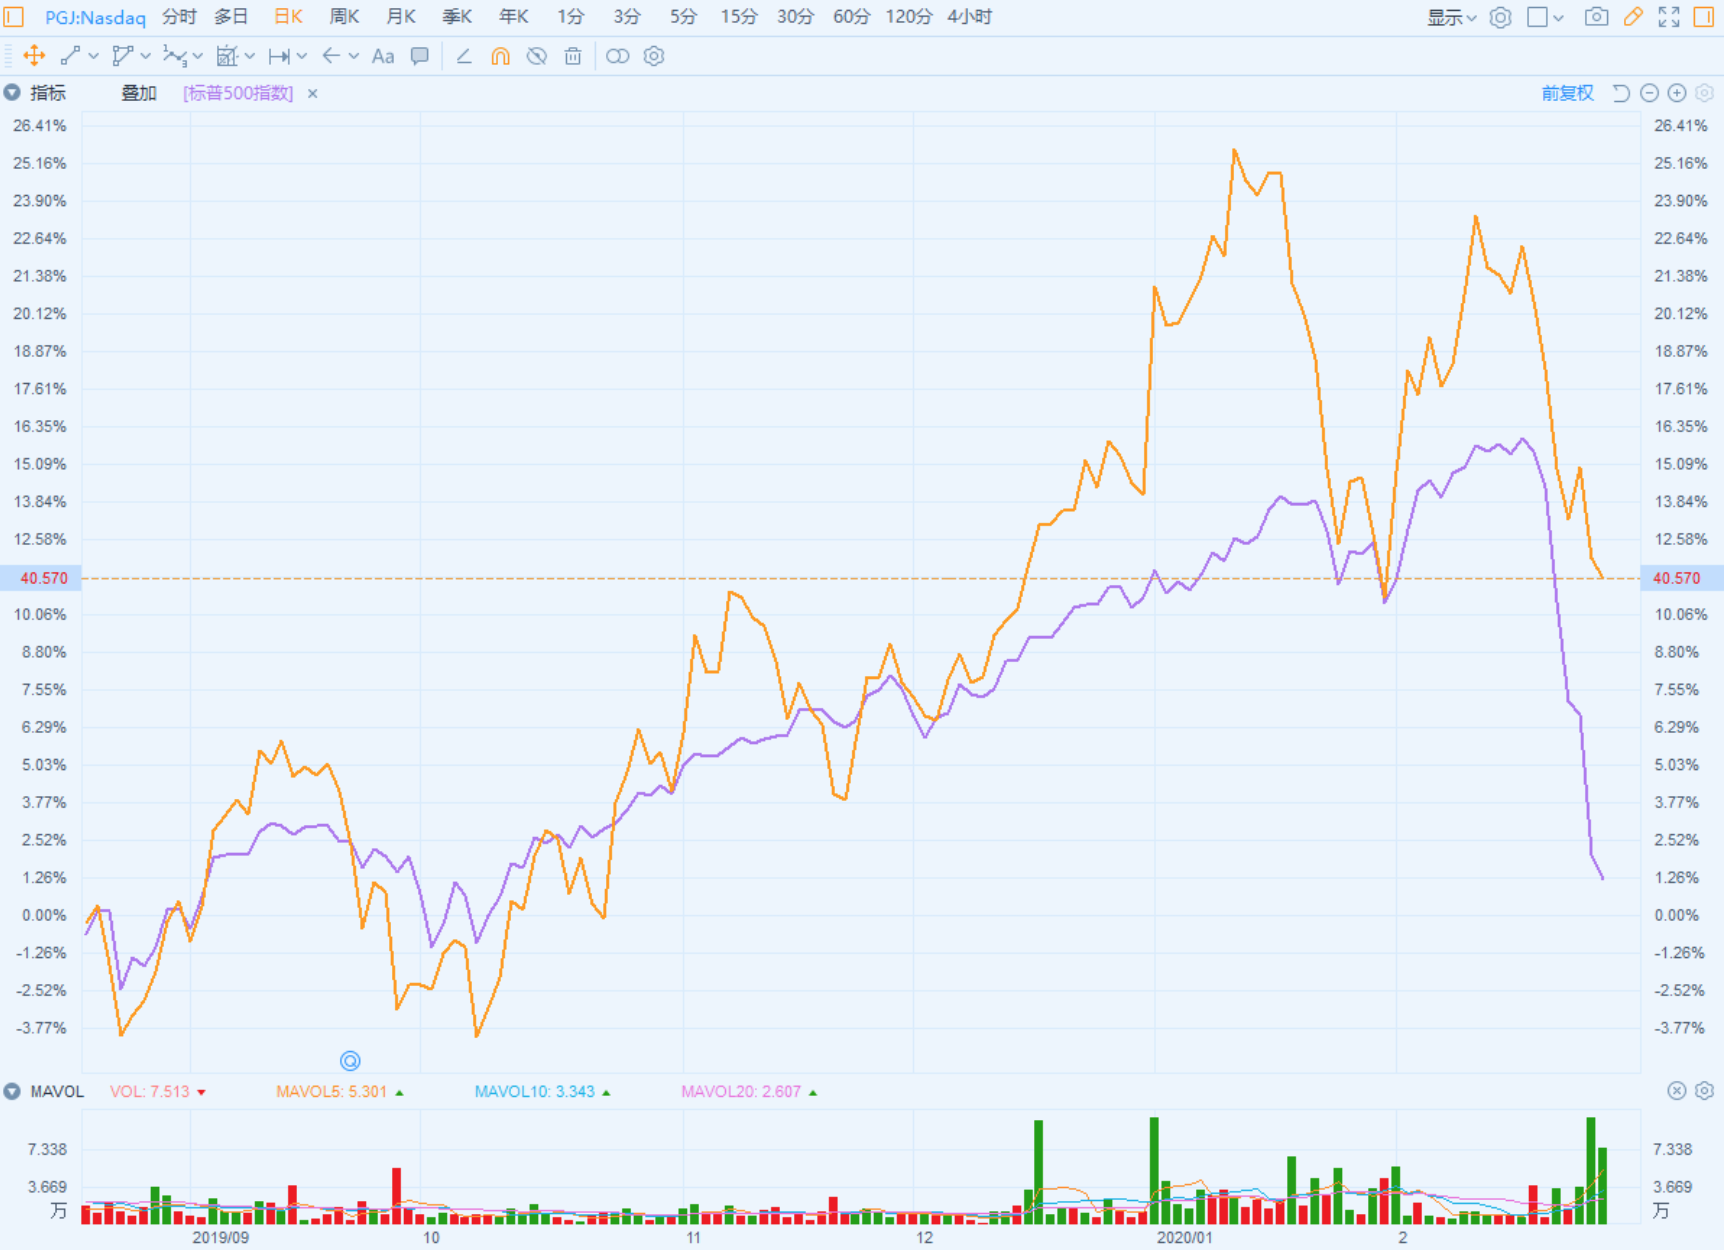Select the Aa text annotation tool
1724x1250 pixels.
[x=382, y=57]
